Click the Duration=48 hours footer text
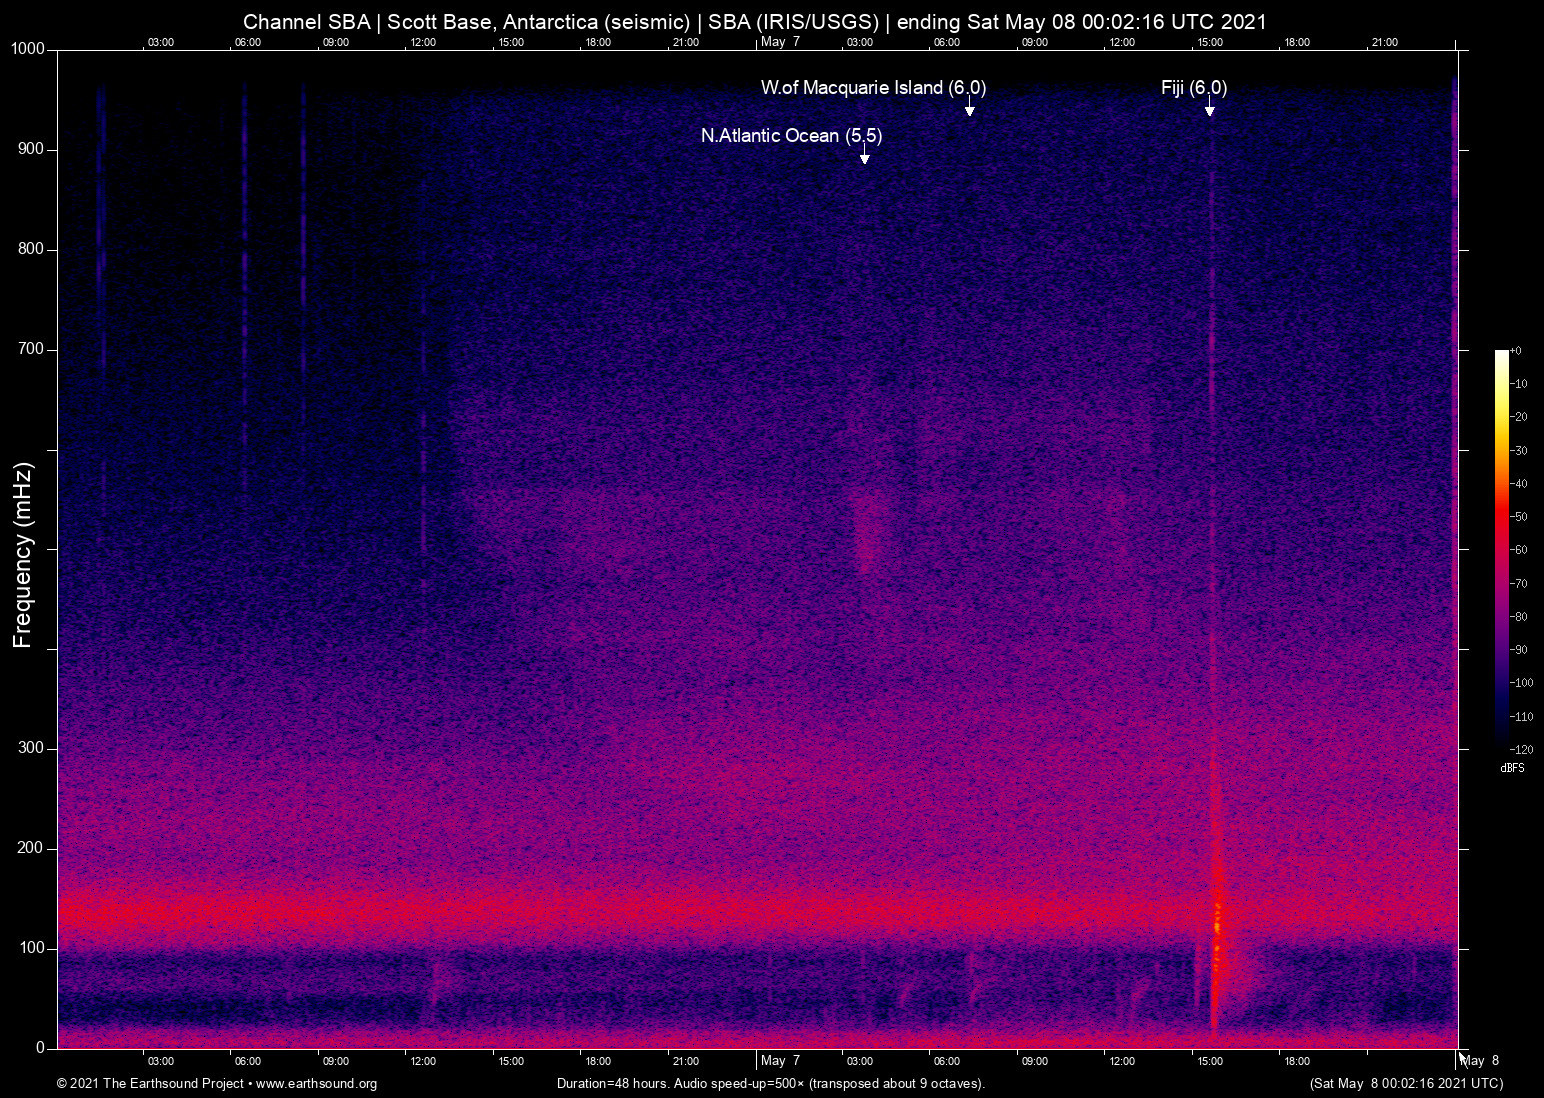Image resolution: width=1544 pixels, height=1098 pixels. coord(770,1084)
